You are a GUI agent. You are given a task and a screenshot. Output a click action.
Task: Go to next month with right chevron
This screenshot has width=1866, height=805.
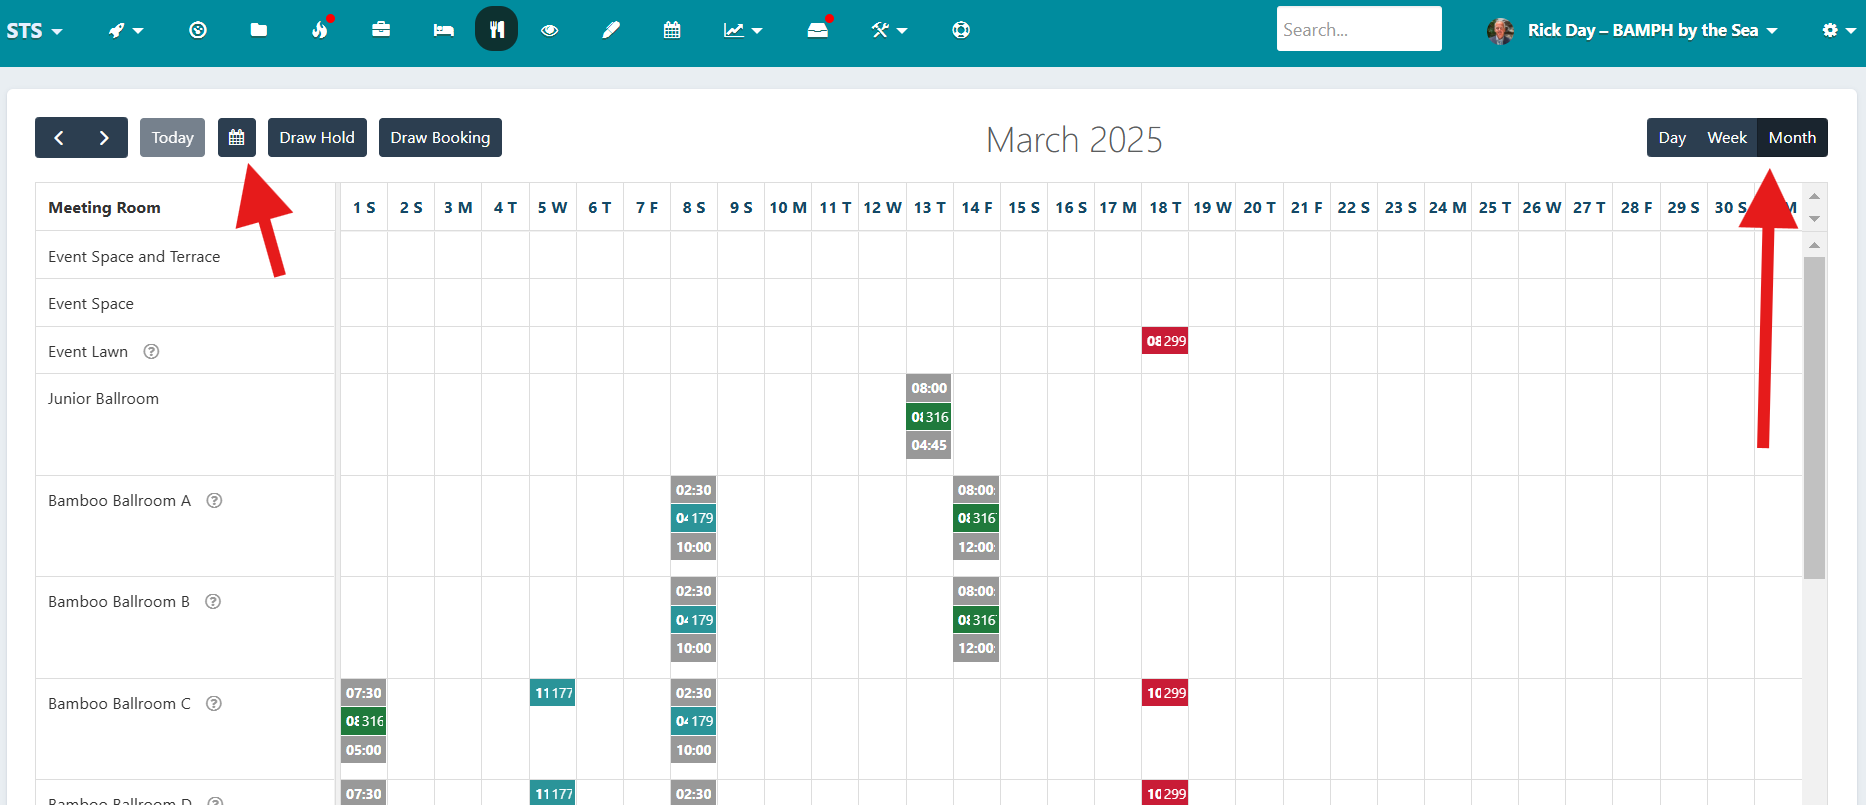[x=104, y=138]
